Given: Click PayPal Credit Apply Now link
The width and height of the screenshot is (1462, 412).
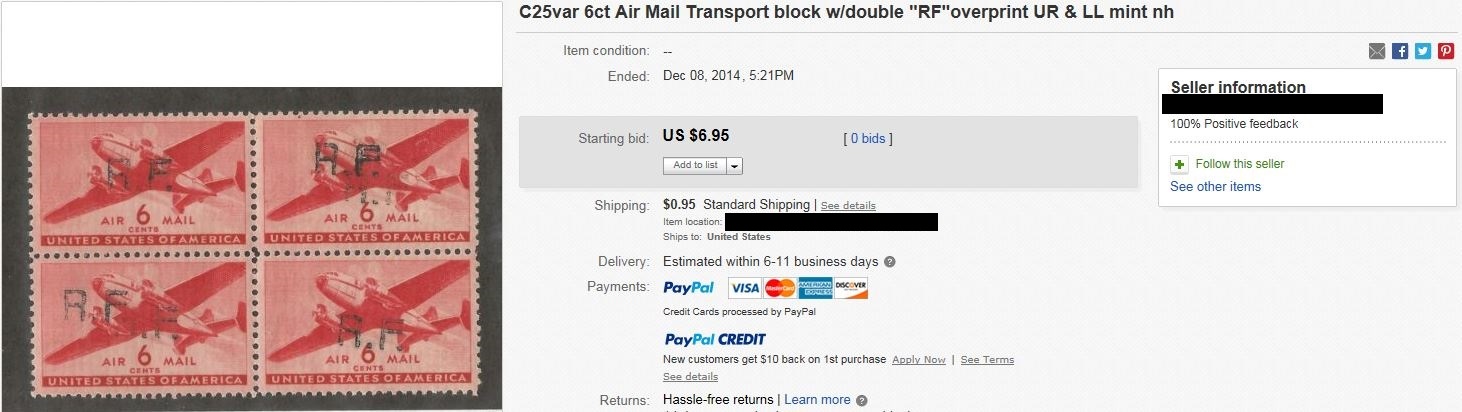Looking at the screenshot, I should pyautogui.click(x=919, y=360).
